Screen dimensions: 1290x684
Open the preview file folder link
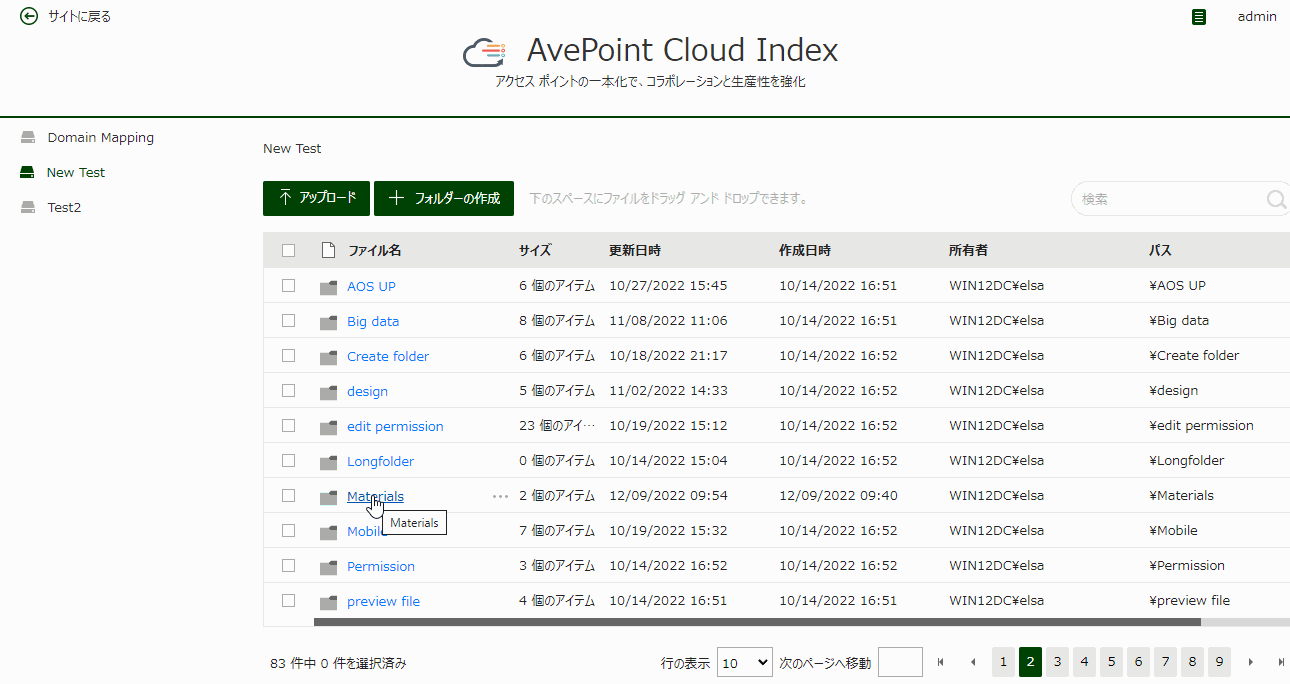(x=383, y=601)
